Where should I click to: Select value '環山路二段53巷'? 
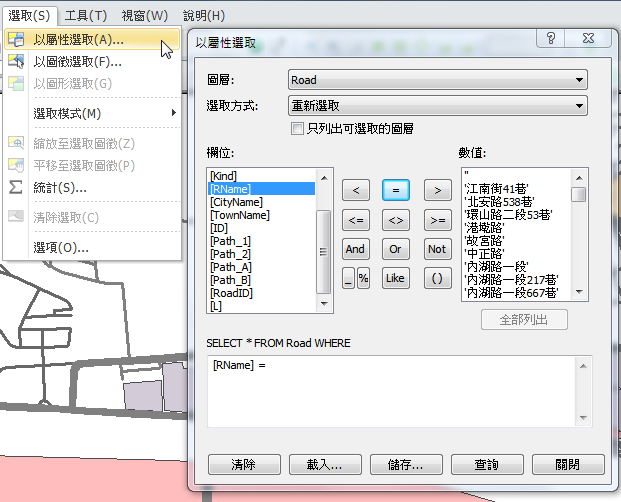pyautogui.click(x=516, y=215)
